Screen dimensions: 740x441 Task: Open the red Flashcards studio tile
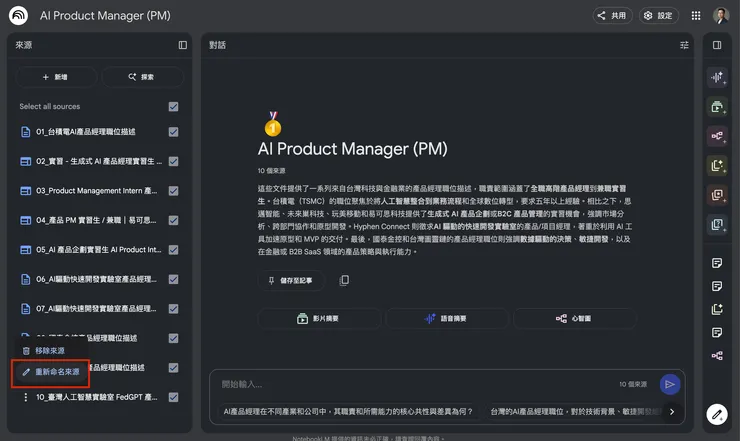717,195
